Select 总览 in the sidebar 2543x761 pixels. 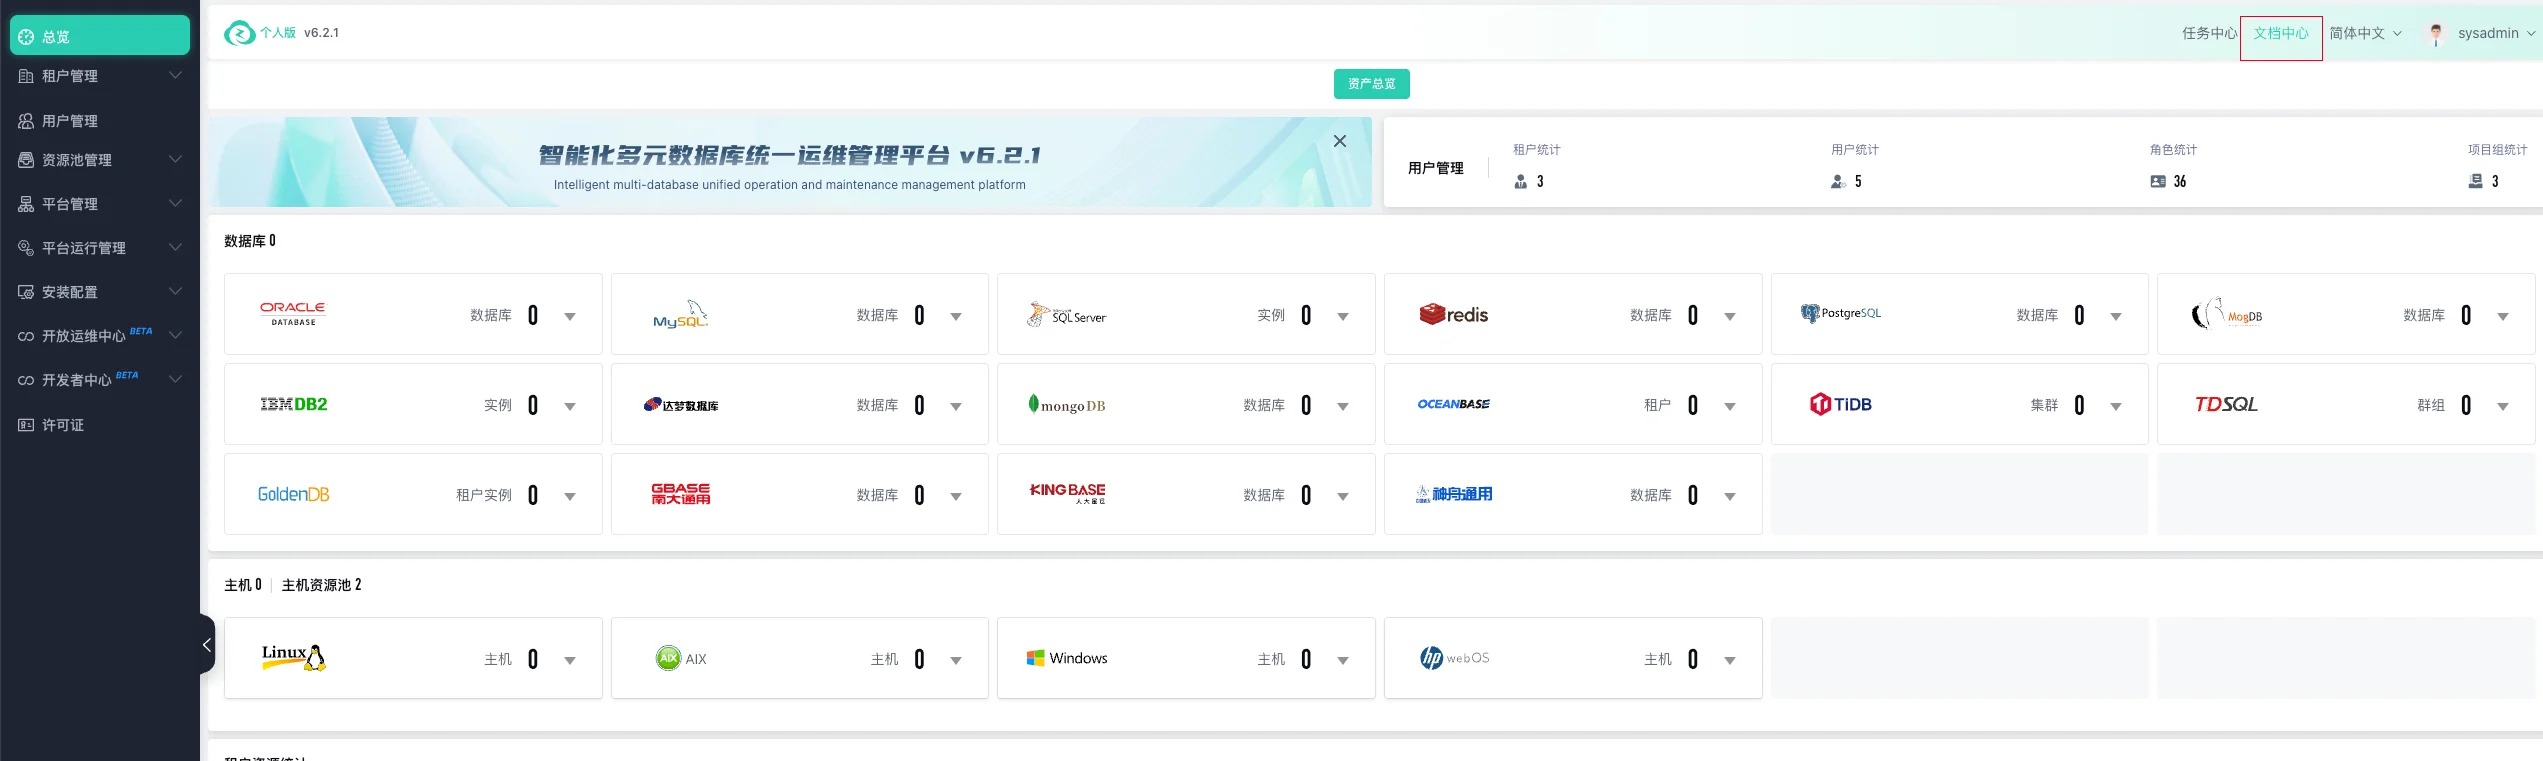point(100,36)
